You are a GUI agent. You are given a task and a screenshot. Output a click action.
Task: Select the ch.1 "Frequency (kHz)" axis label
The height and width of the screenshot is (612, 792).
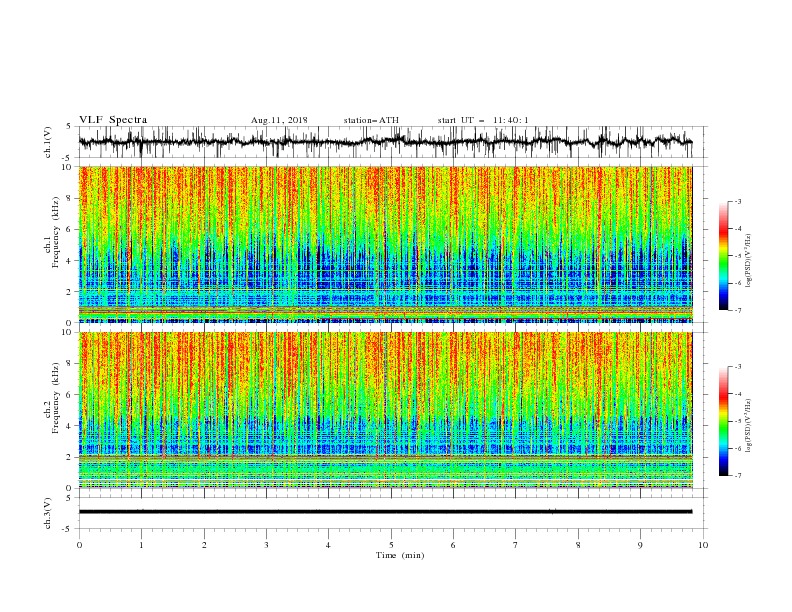[x=55, y=232]
